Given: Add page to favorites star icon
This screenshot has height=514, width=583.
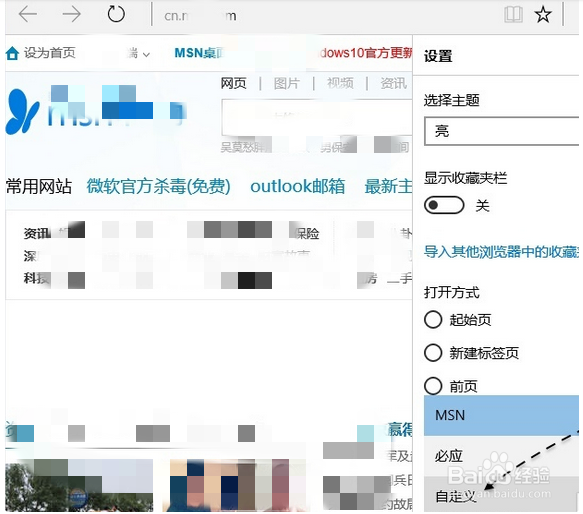Looking at the screenshot, I should (x=543, y=15).
